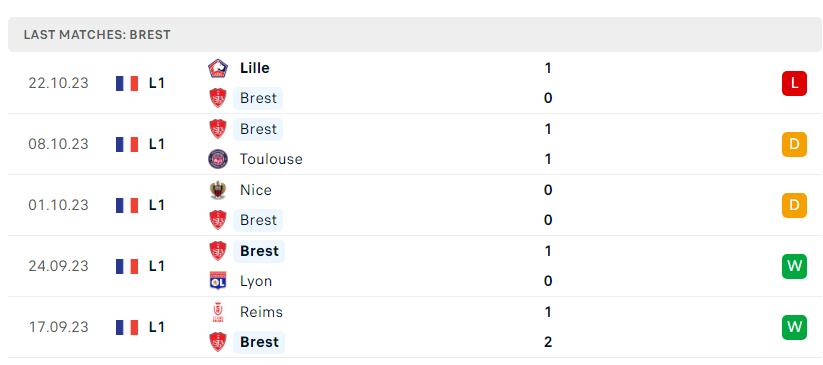This screenshot has width=823, height=365.
Task: Click L1 league label on 24.09.23 row
Action: pyautogui.click(x=157, y=266)
